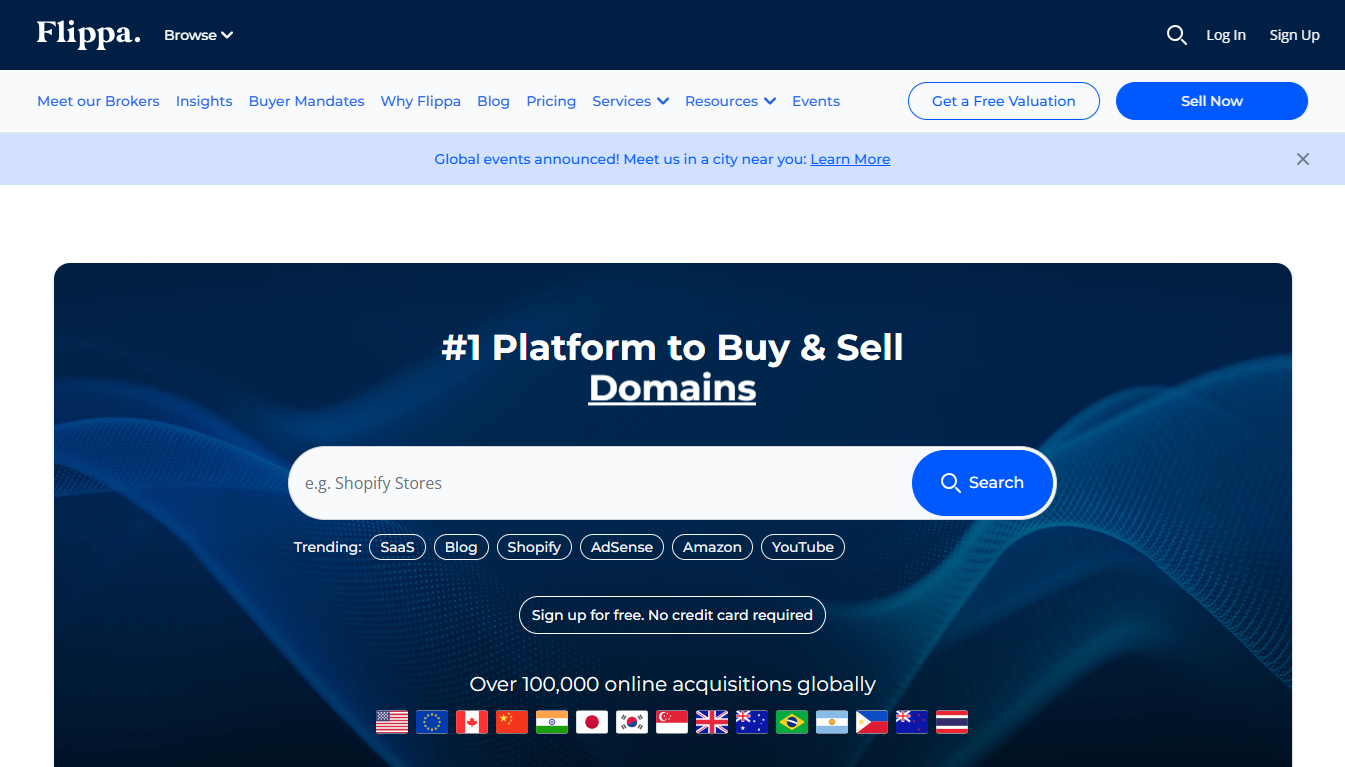Click the Japan flag icon

[x=592, y=722]
